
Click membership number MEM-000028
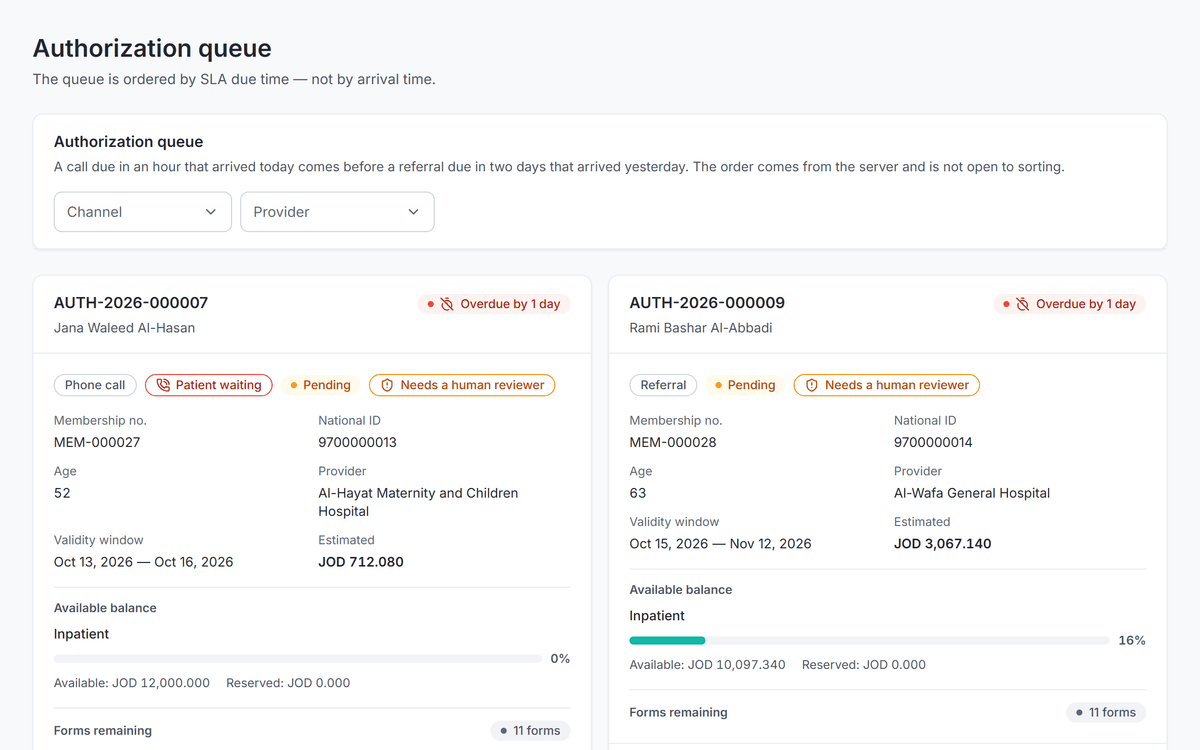pyautogui.click(x=673, y=442)
